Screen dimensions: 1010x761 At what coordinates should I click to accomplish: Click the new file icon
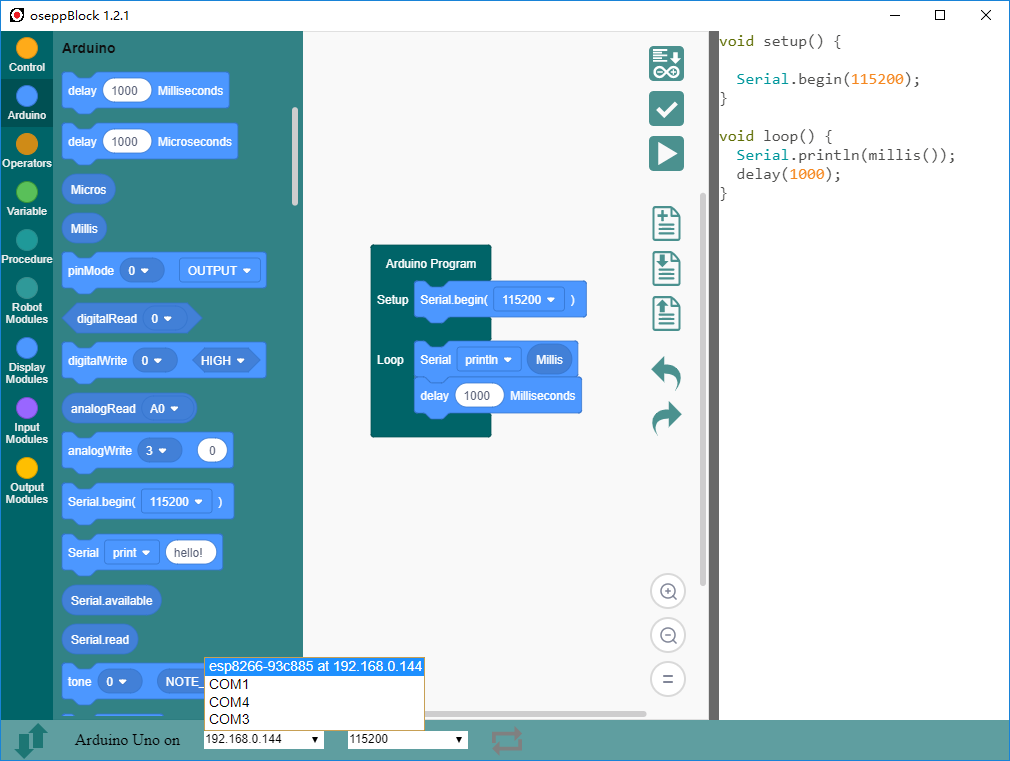[666, 223]
